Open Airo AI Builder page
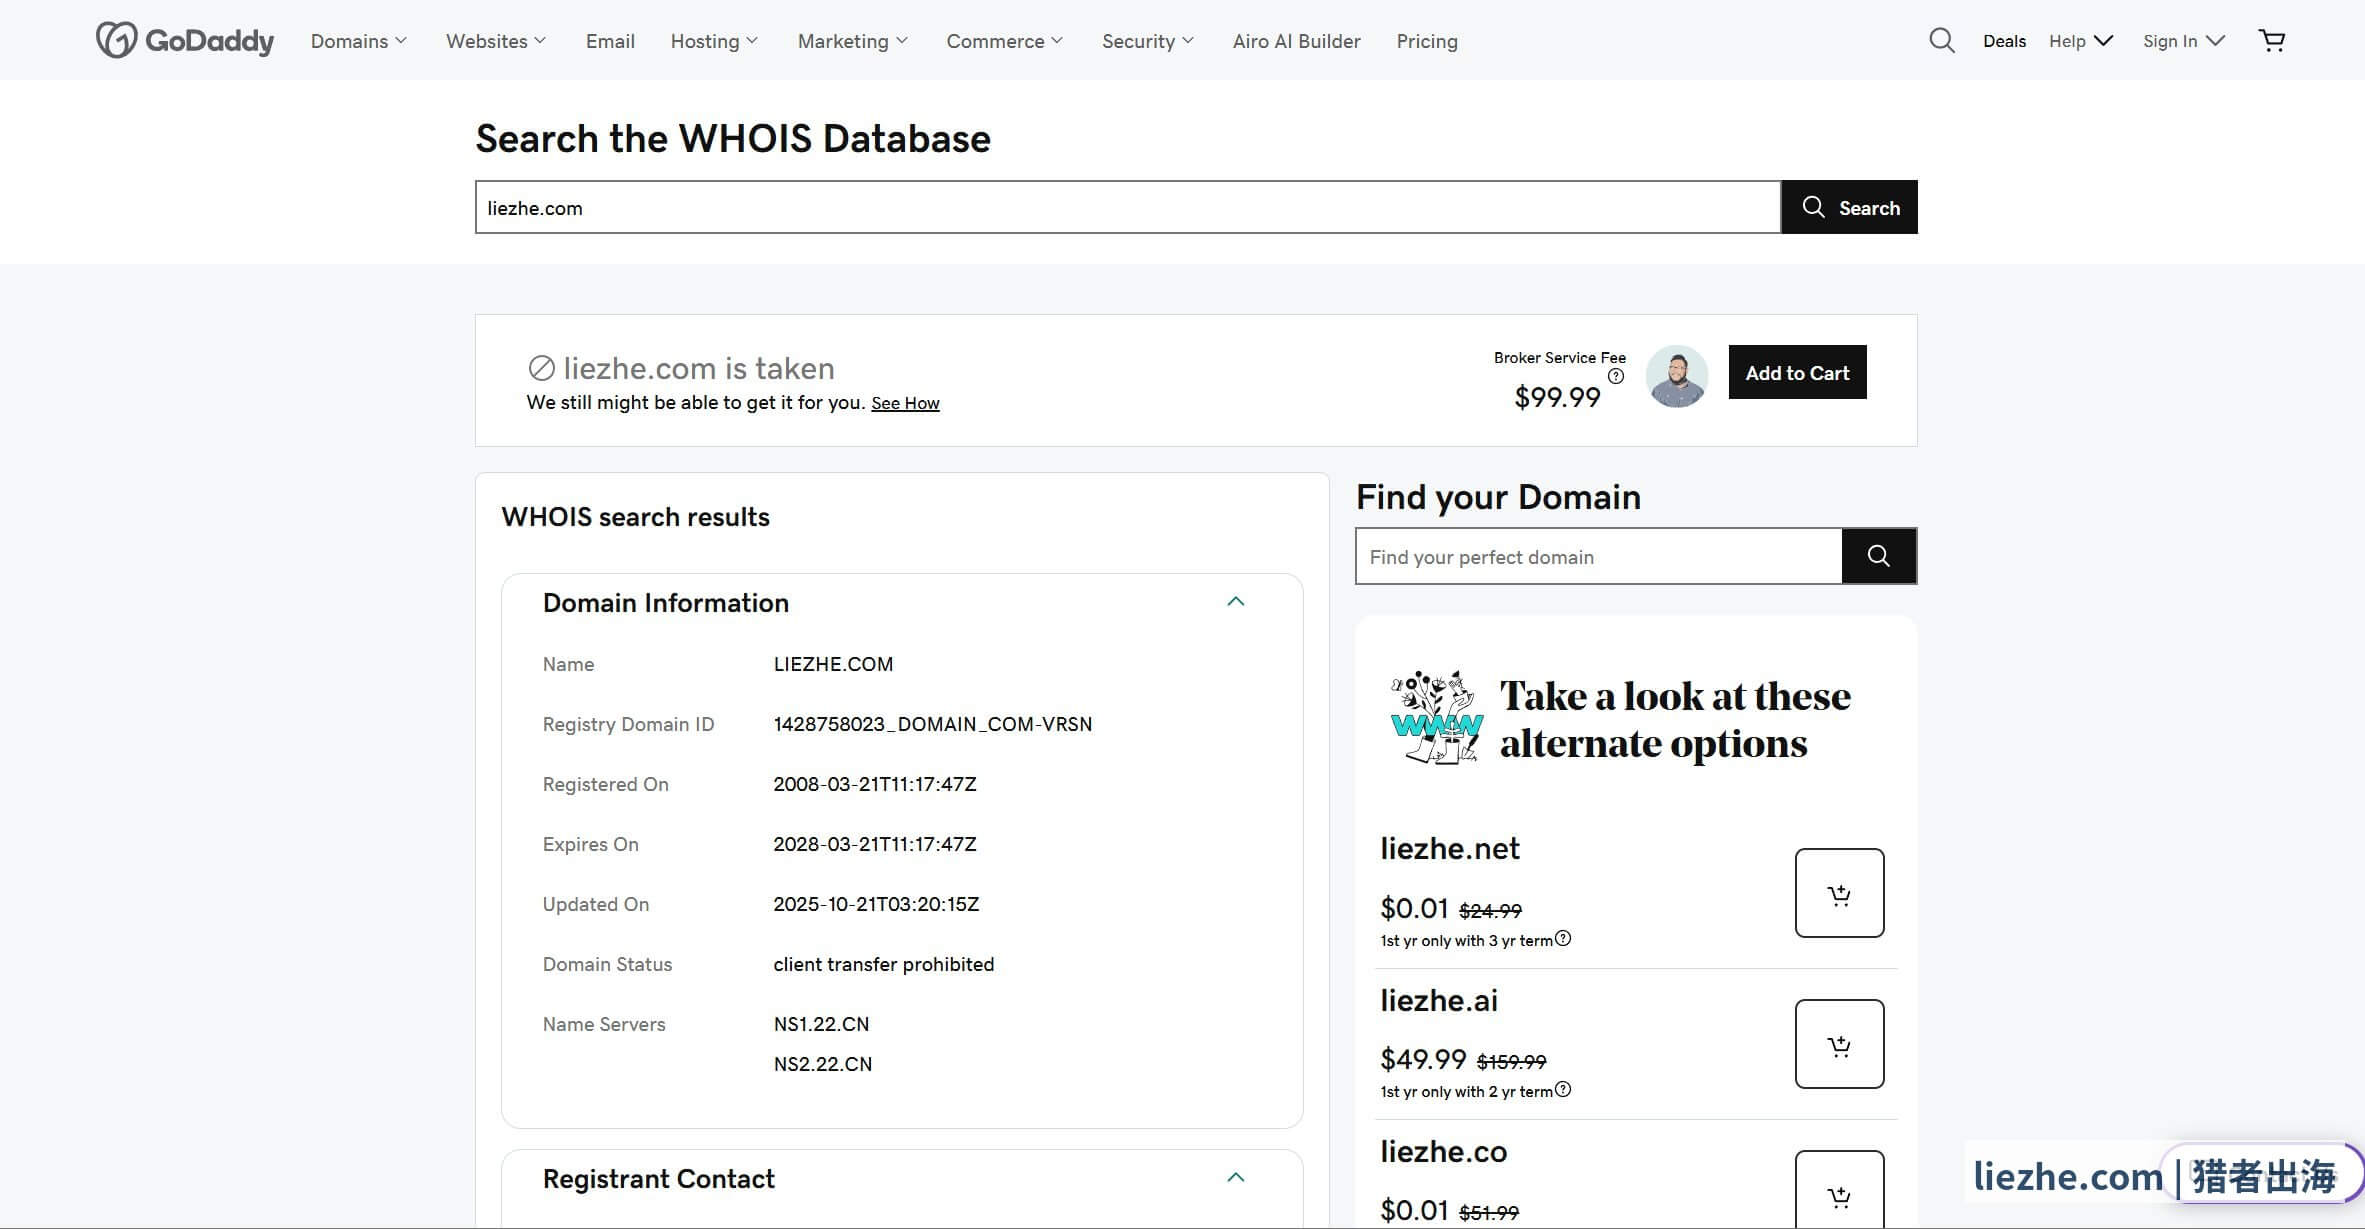This screenshot has height=1229, width=2365. click(x=1296, y=41)
